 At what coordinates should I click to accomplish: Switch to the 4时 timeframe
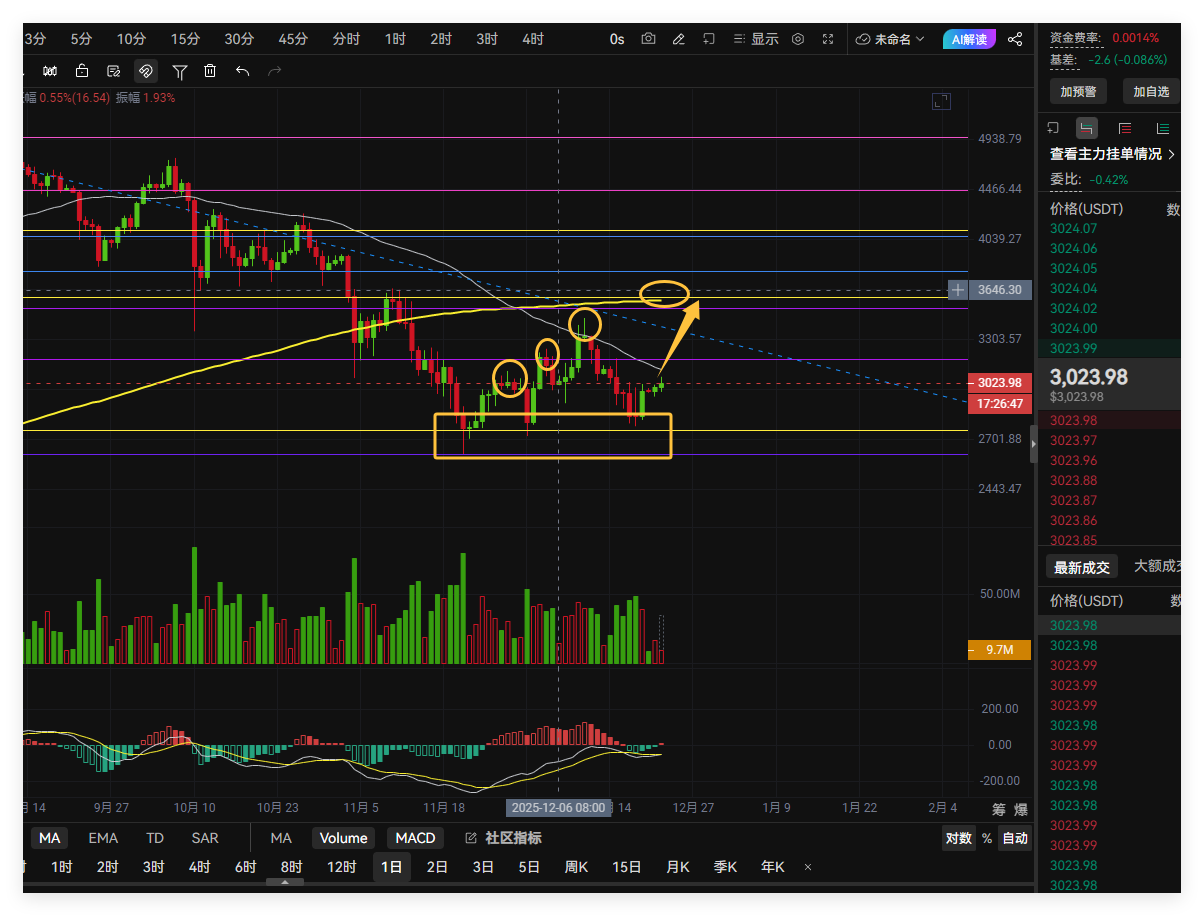[x=533, y=39]
